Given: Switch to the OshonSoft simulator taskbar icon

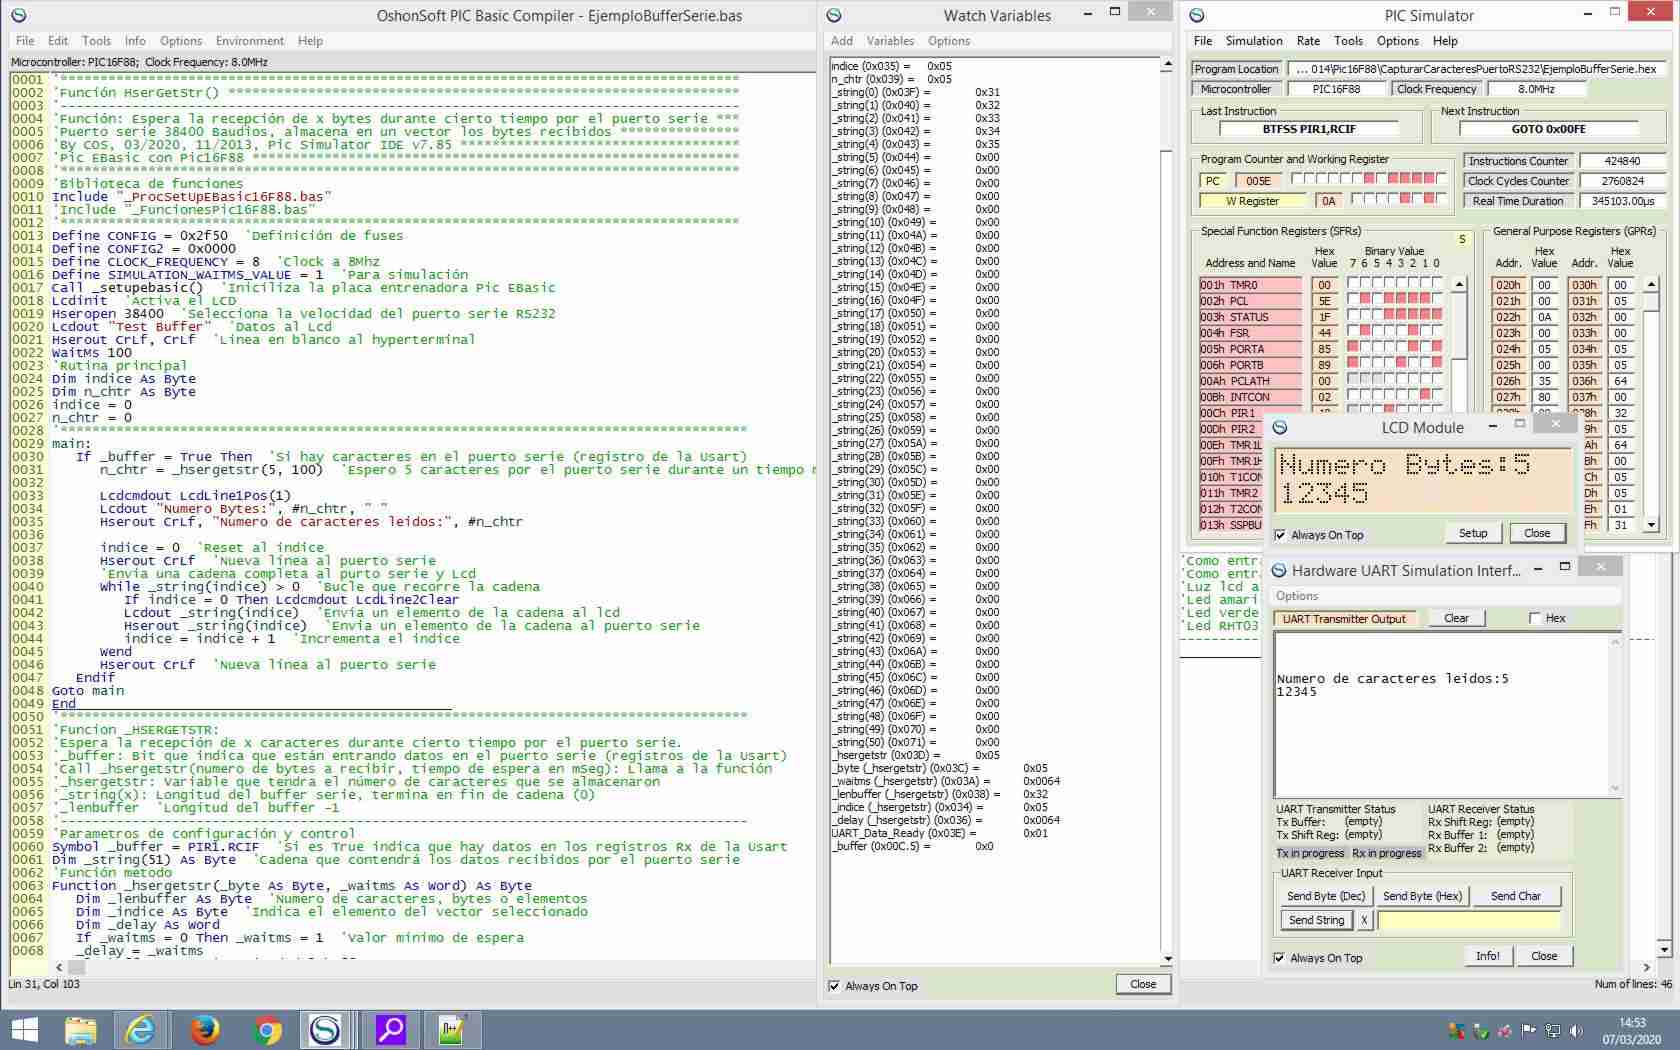Looking at the screenshot, I should tap(325, 1029).
